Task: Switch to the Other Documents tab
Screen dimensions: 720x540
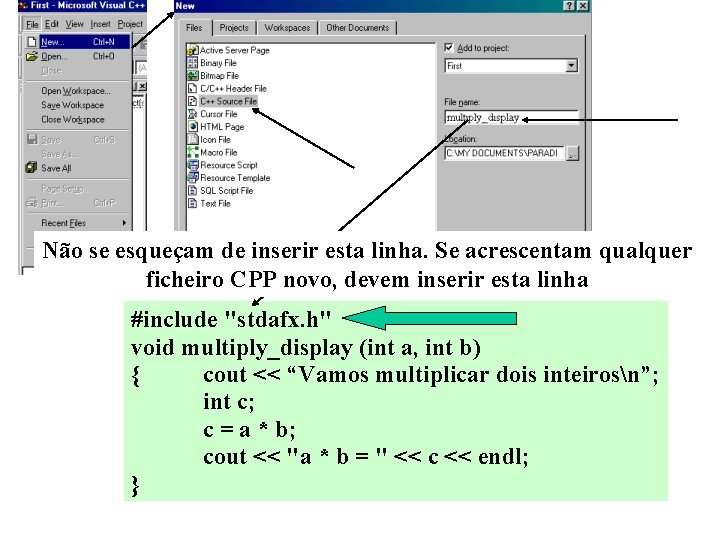Action: [358, 28]
